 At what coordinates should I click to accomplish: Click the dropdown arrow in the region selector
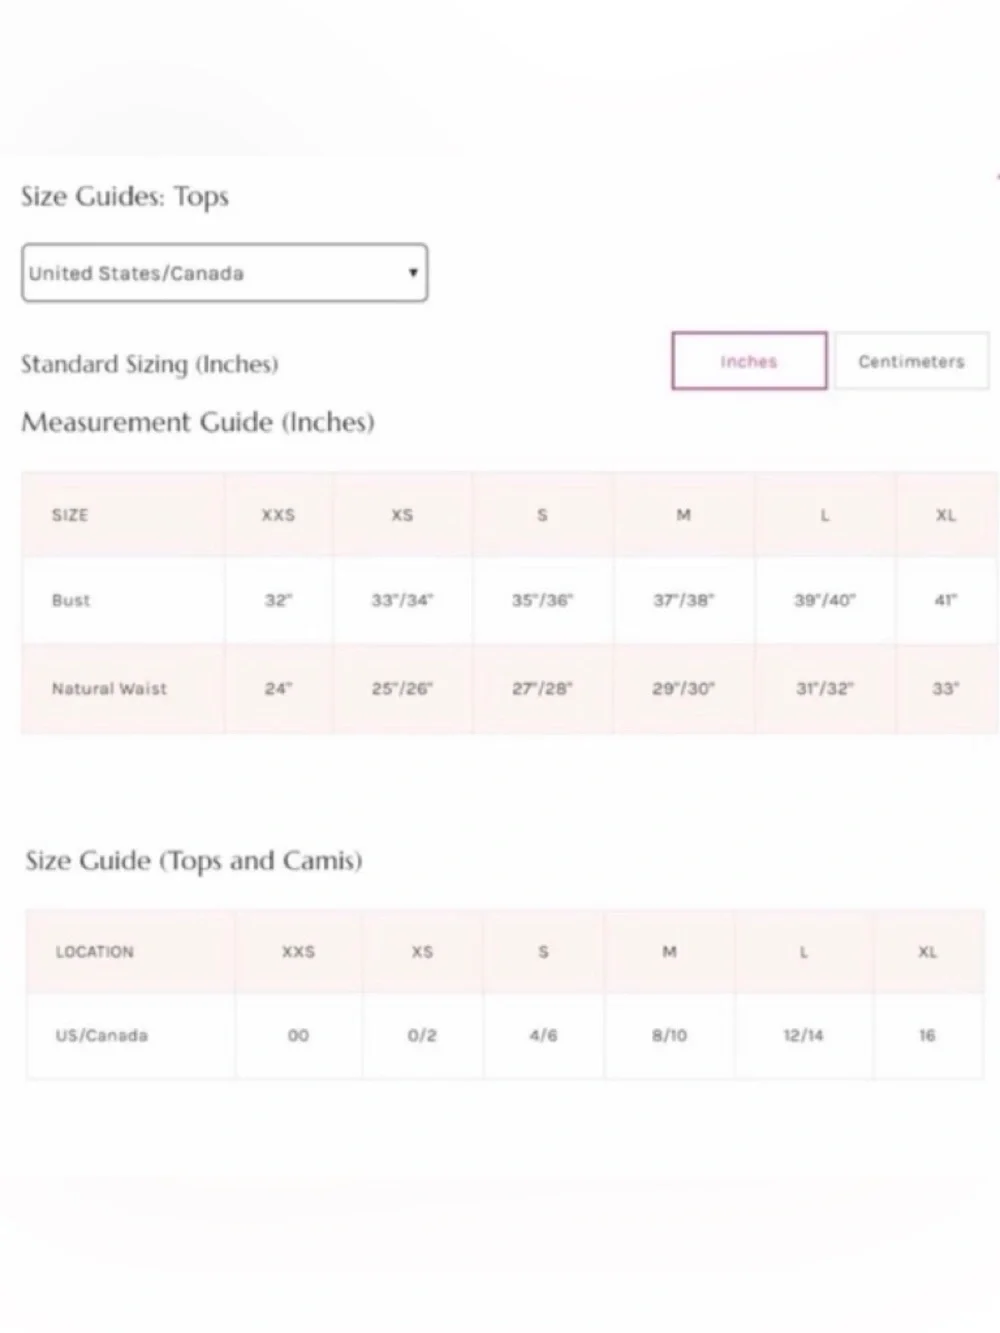click(413, 272)
